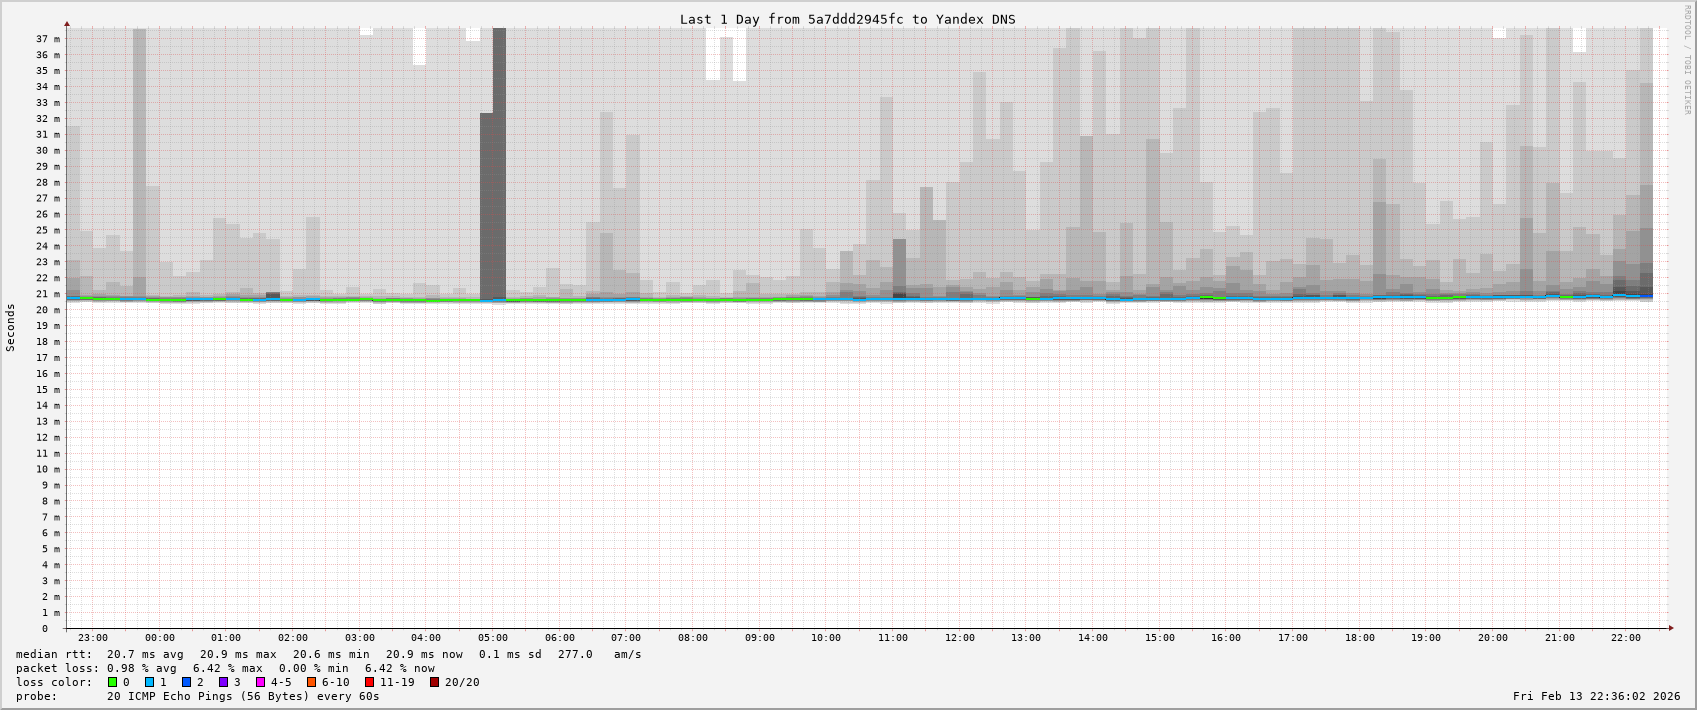Select the 12:00 label on time axis
Screen dimensions: 1697x710
coord(960,638)
